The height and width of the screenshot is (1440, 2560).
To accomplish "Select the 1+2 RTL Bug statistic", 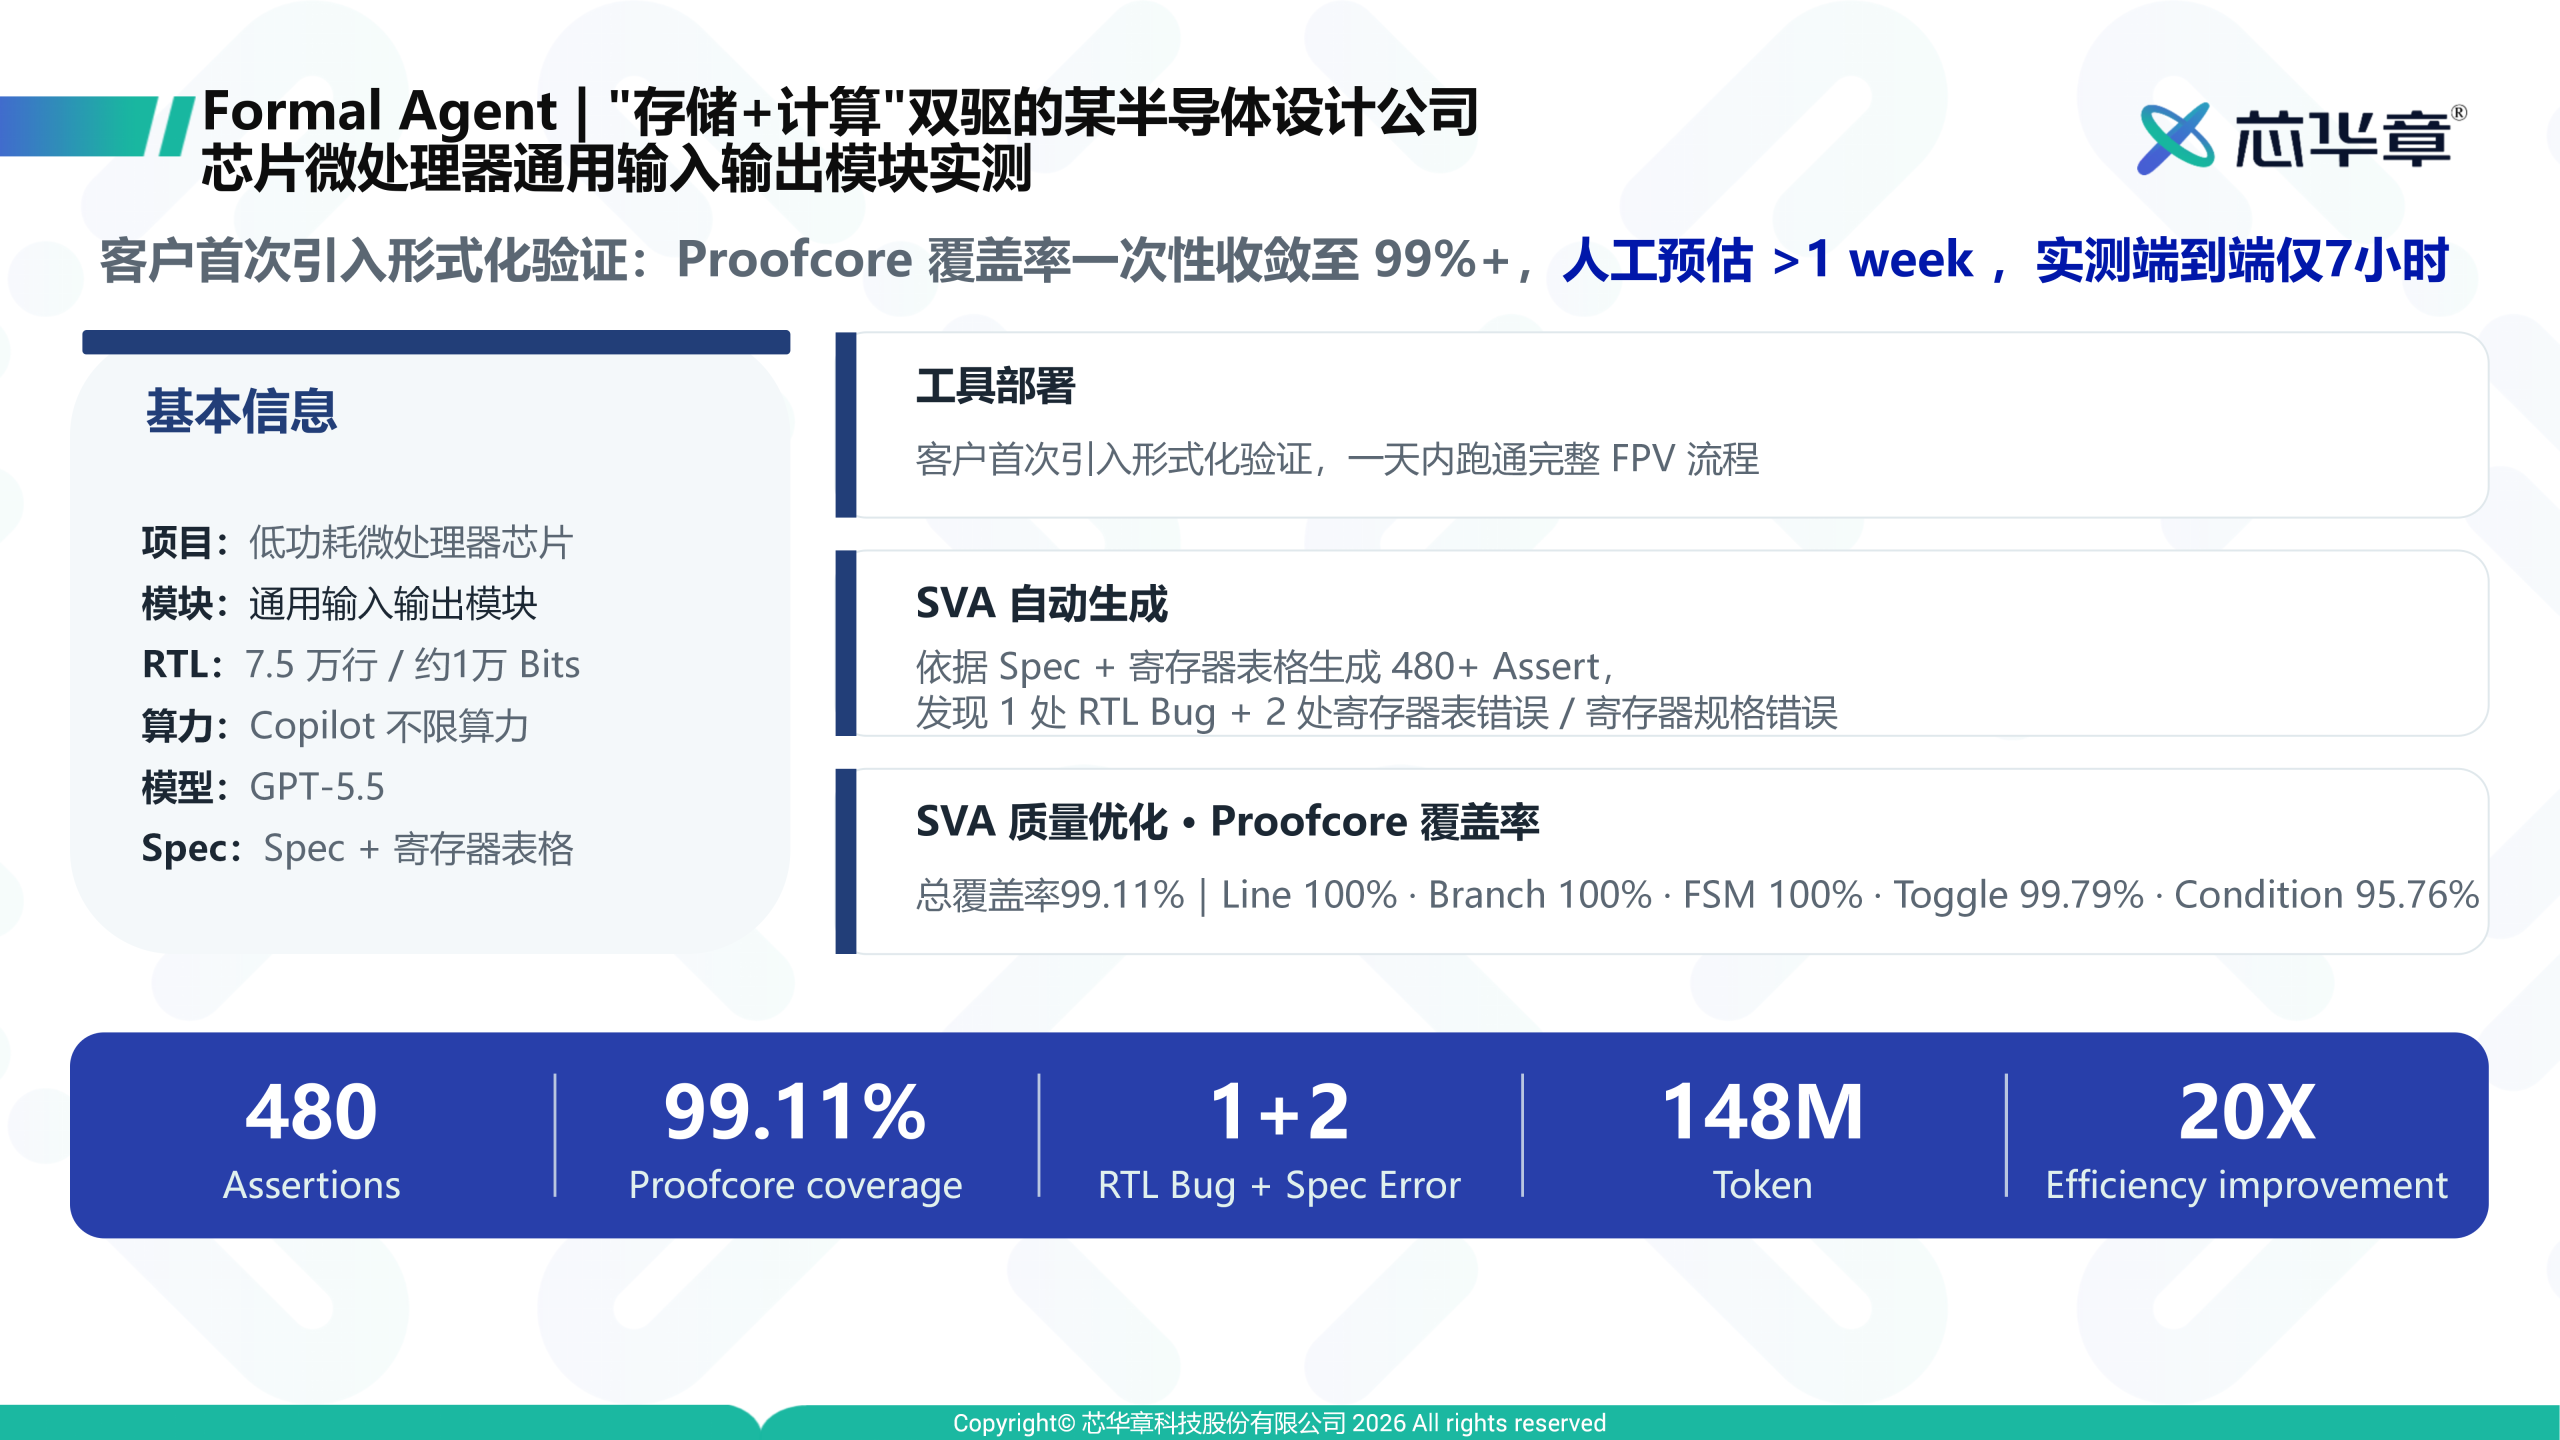I will [1279, 1138].
